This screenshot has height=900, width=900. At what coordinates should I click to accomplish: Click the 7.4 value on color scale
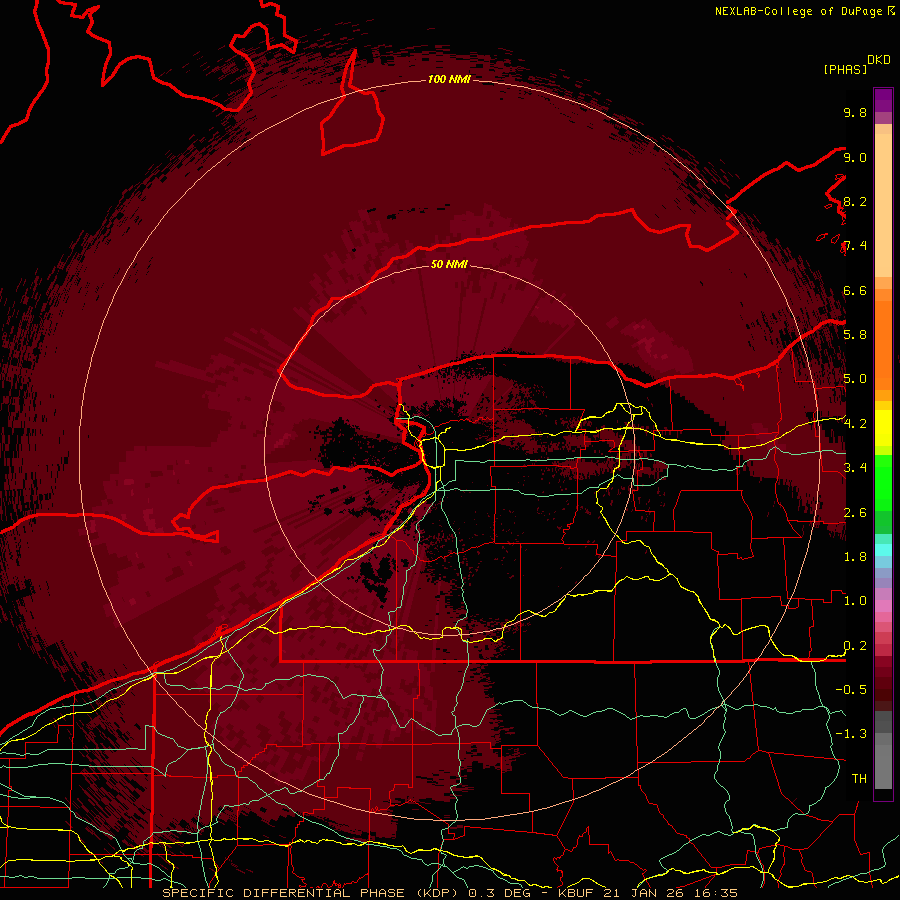coord(855,246)
